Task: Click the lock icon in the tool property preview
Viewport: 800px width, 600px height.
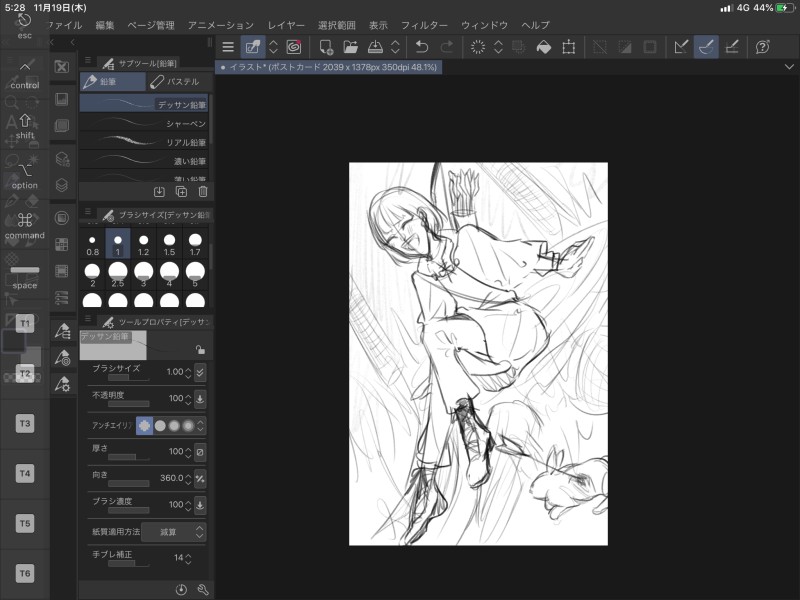Action: (200, 349)
